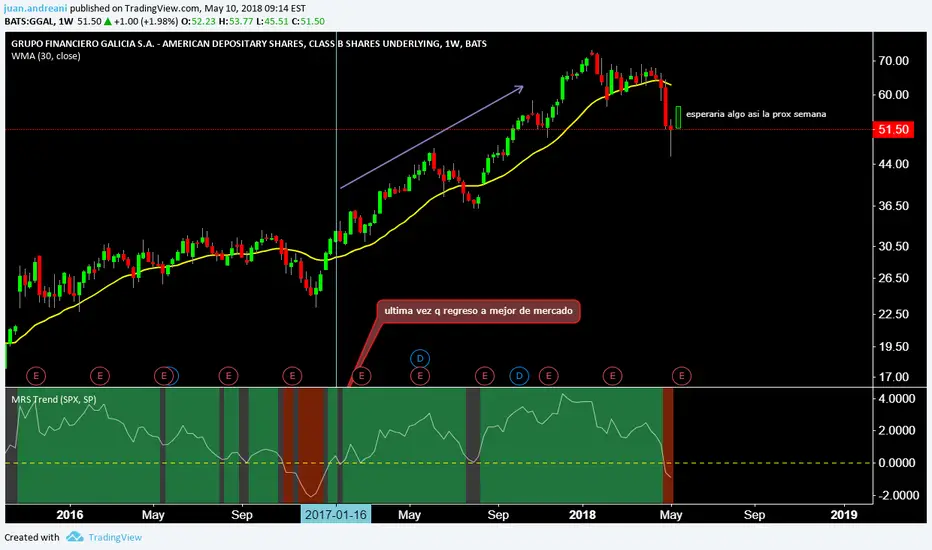
Task: Open the TradingView link at bottom
Action: pyautogui.click(x=115, y=538)
